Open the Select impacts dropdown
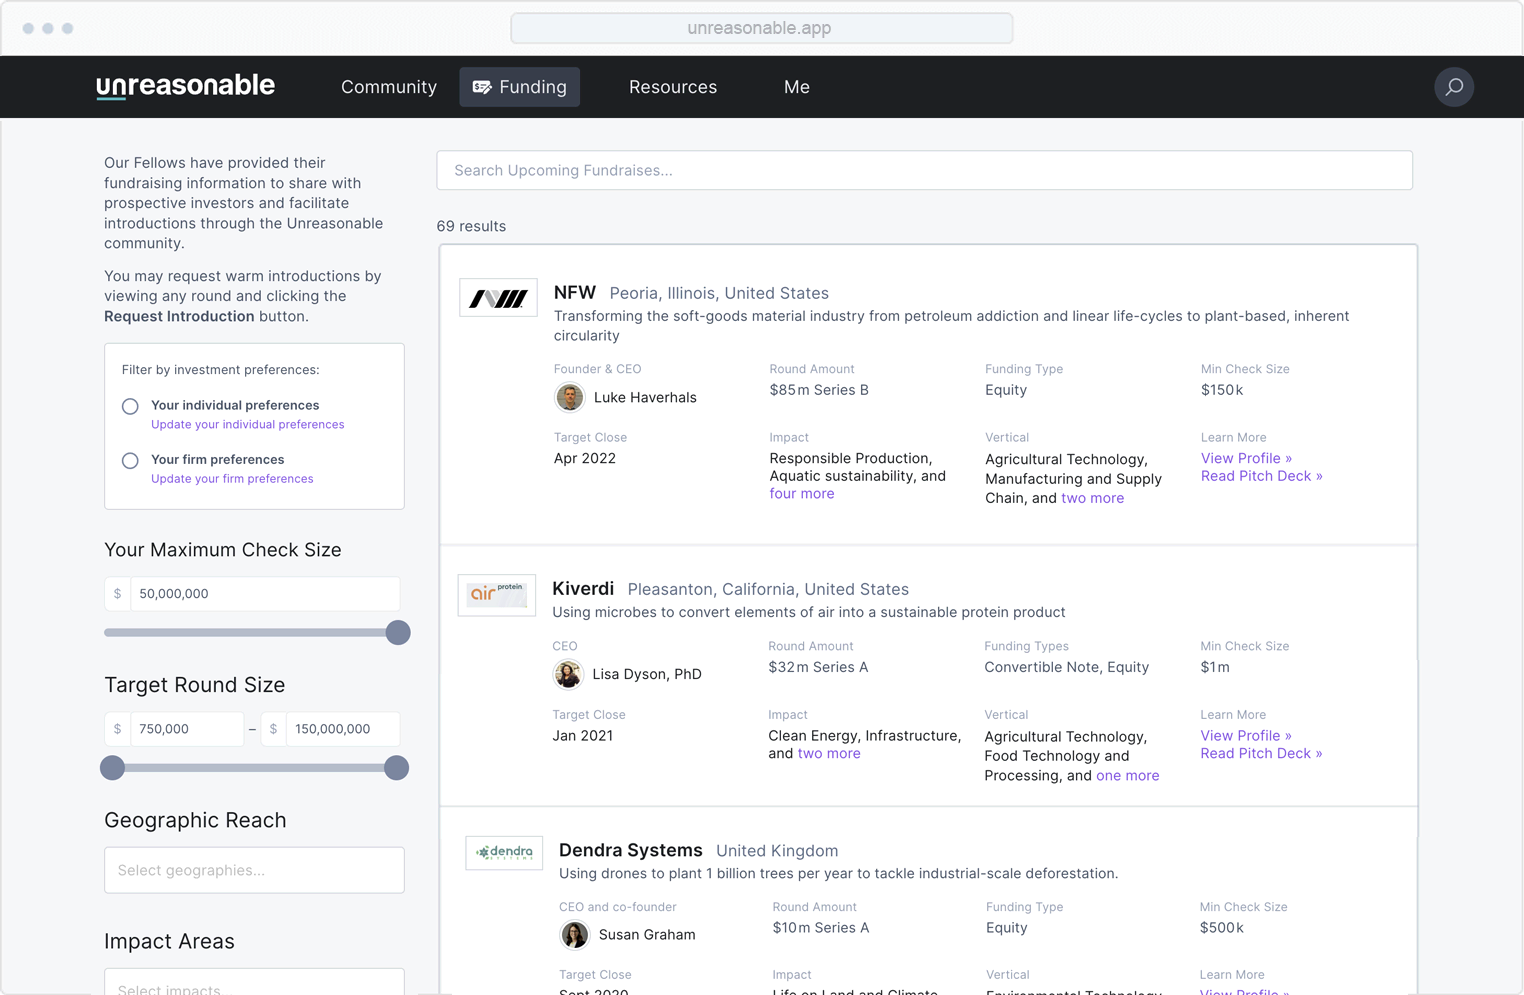 (x=254, y=981)
